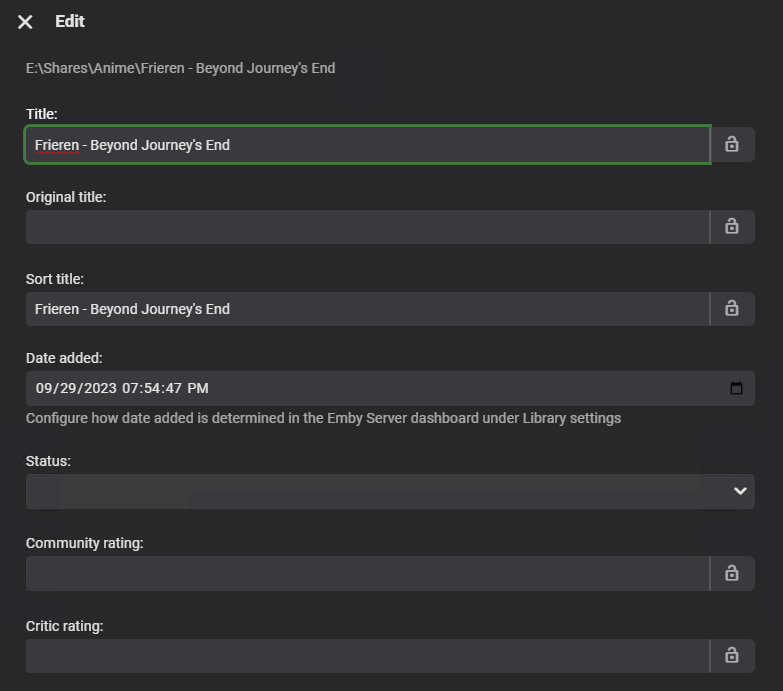Click into the Original title field
Image resolution: width=783 pixels, height=691 pixels.
(x=367, y=227)
